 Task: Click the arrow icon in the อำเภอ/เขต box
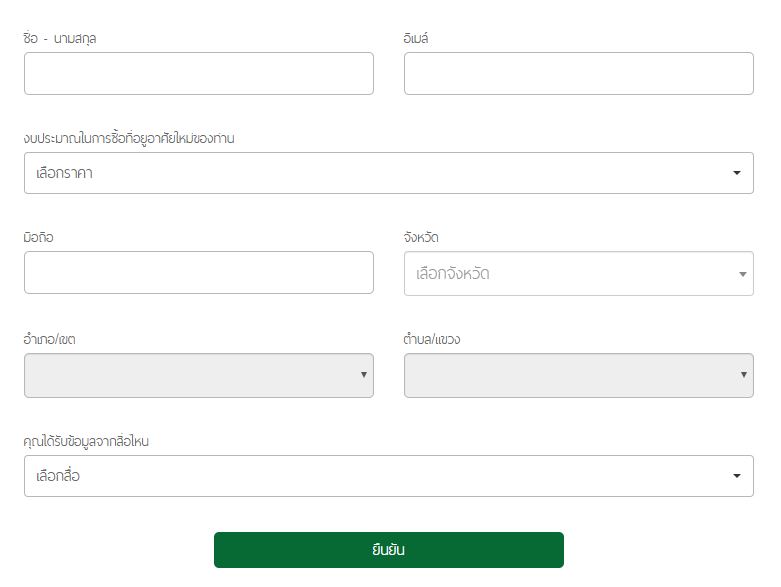coord(364,375)
